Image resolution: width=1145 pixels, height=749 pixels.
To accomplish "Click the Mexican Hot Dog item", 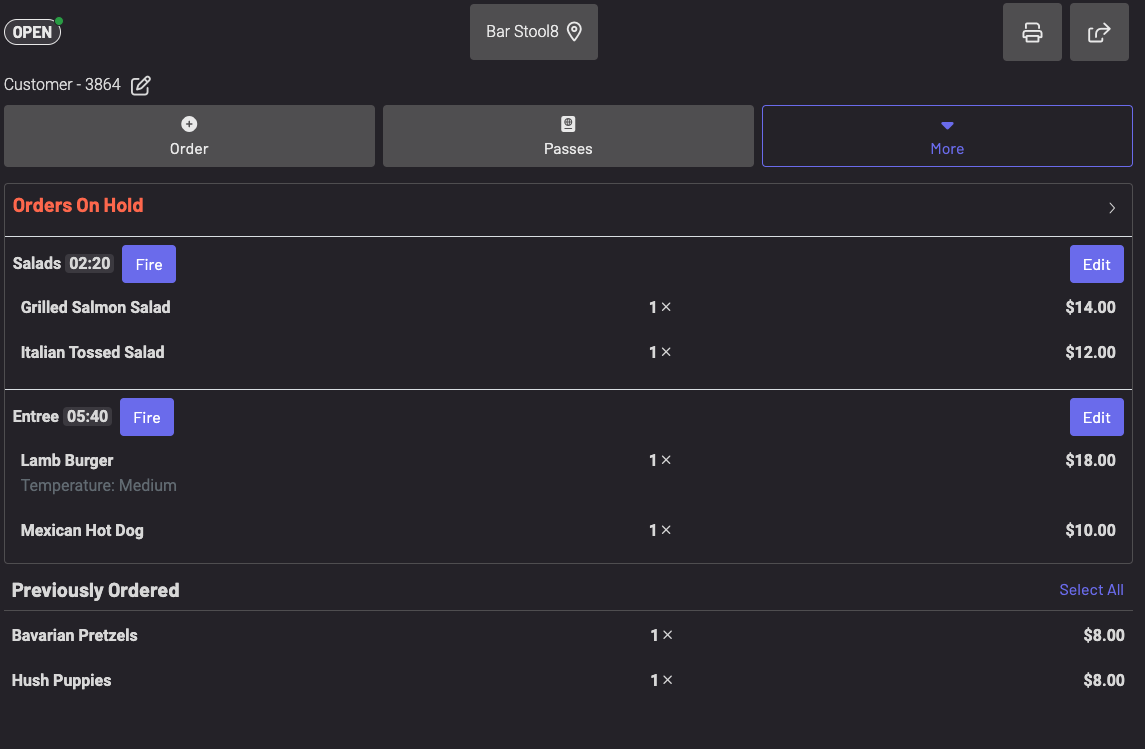I will (x=82, y=530).
